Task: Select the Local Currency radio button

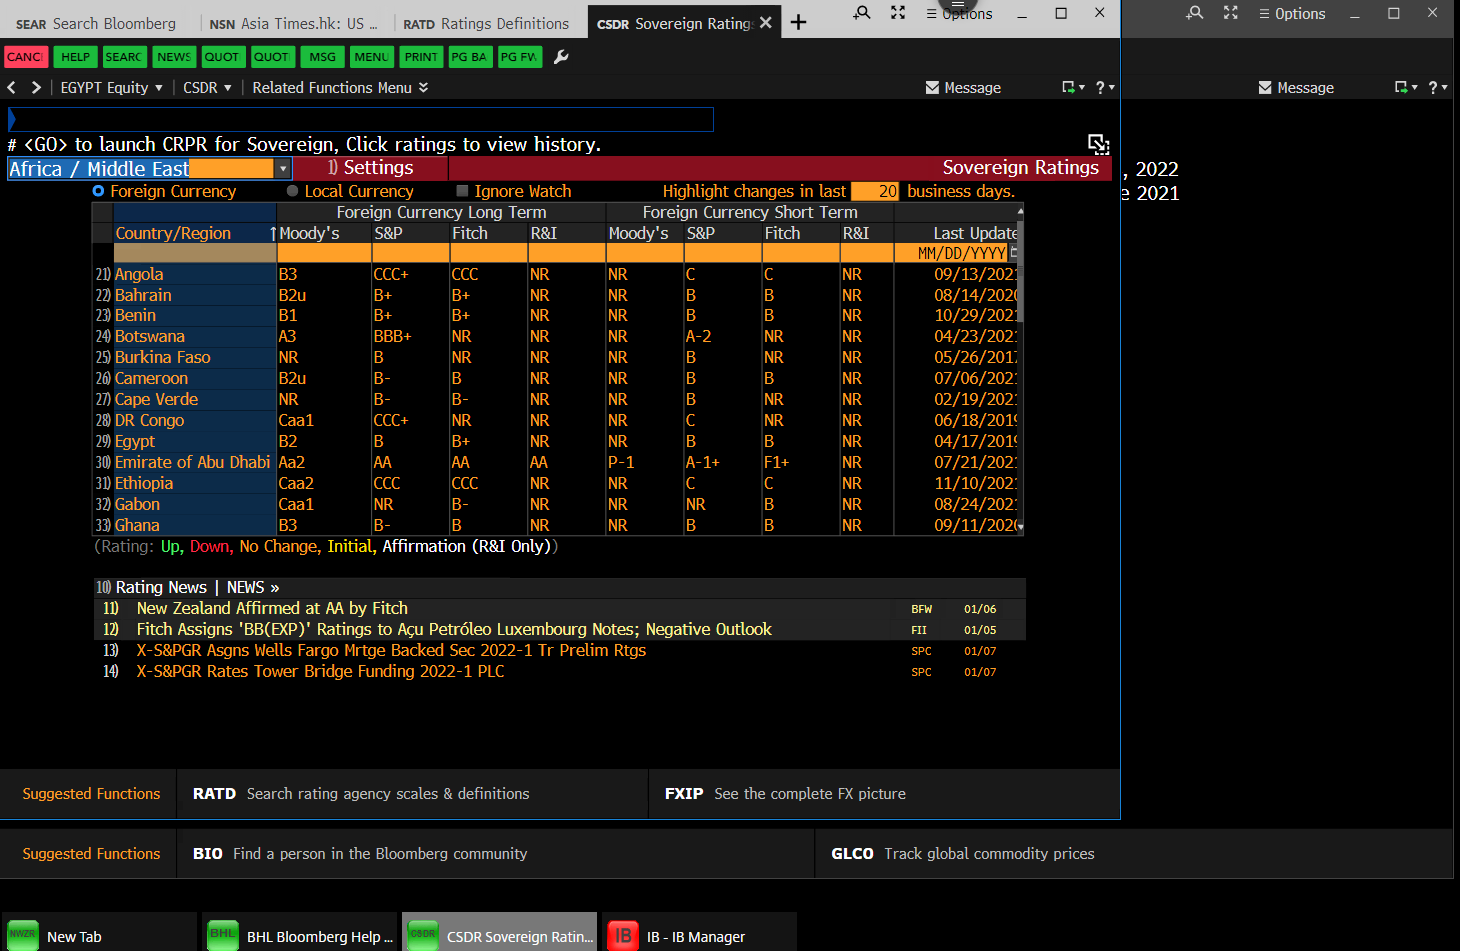Action: (293, 191)
